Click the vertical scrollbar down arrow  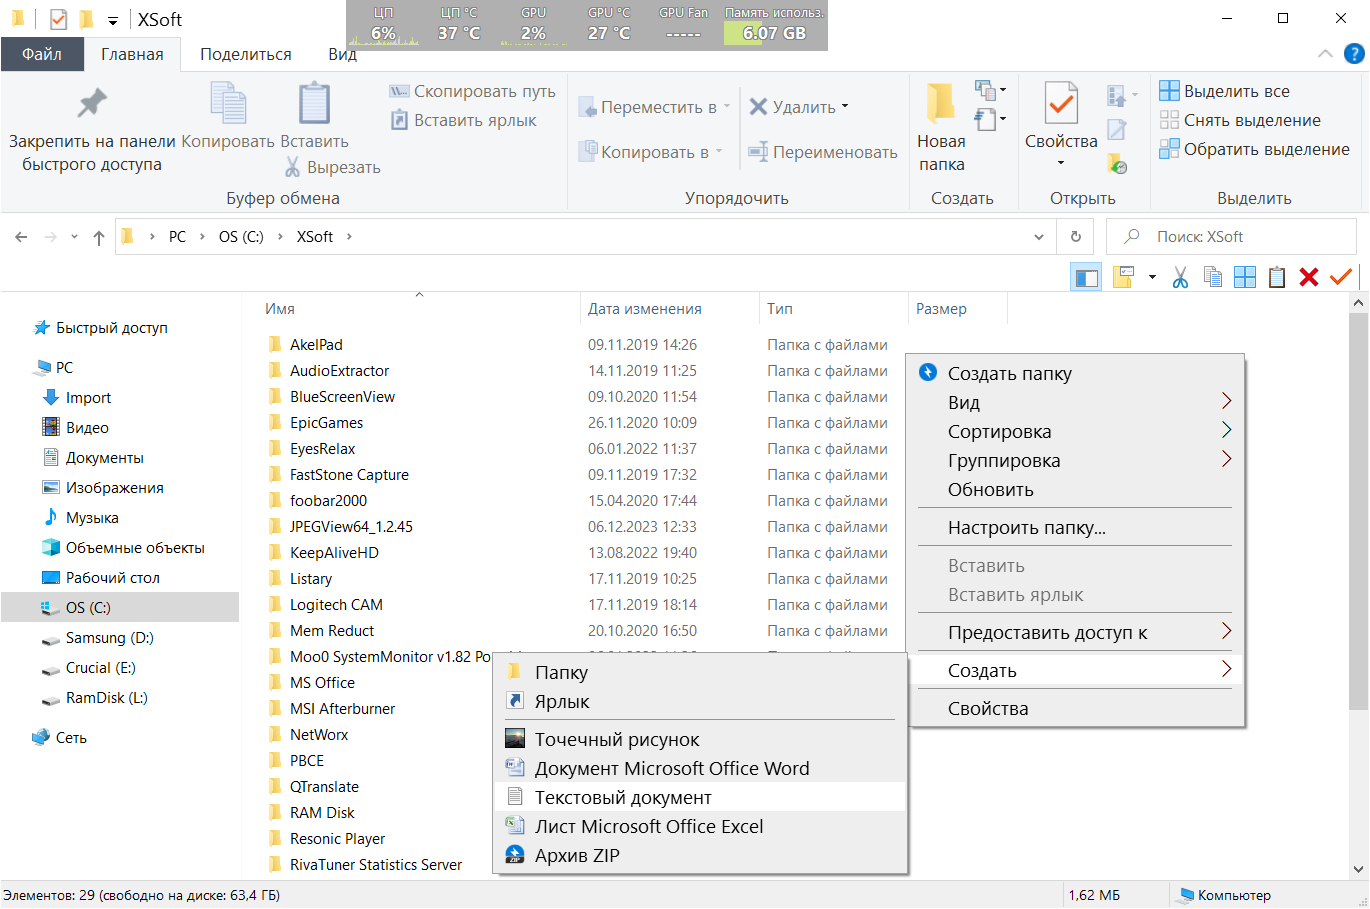1358,870
